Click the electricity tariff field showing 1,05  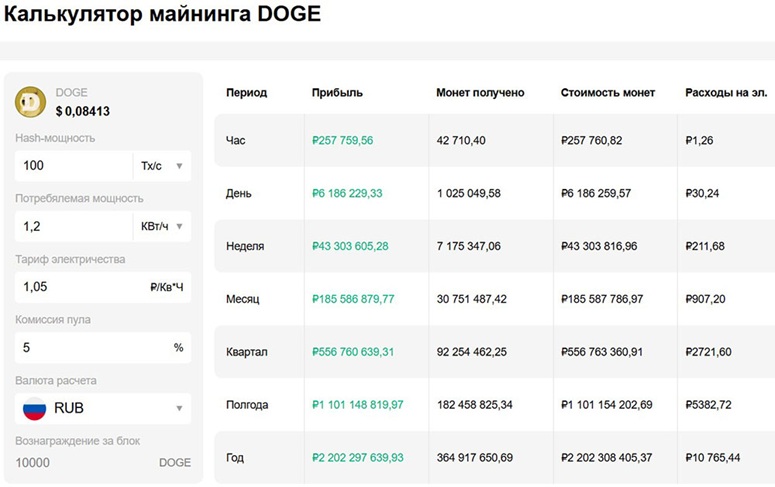(103, 287)
